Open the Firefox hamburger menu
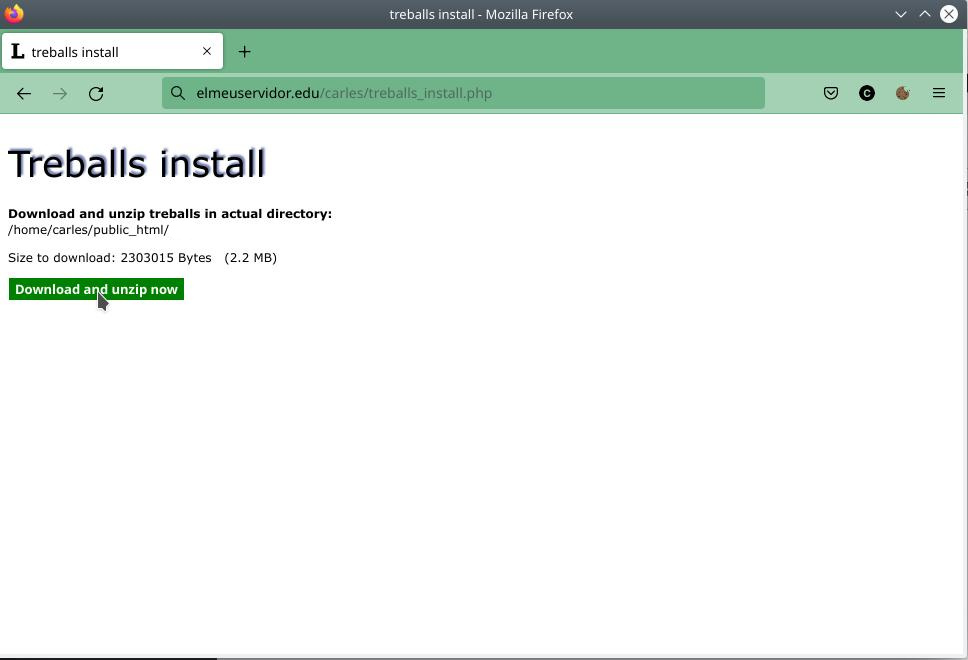Image resolution: width=968 pixels, height=660 pixels. pyautogui.click(x=939, y=93)
